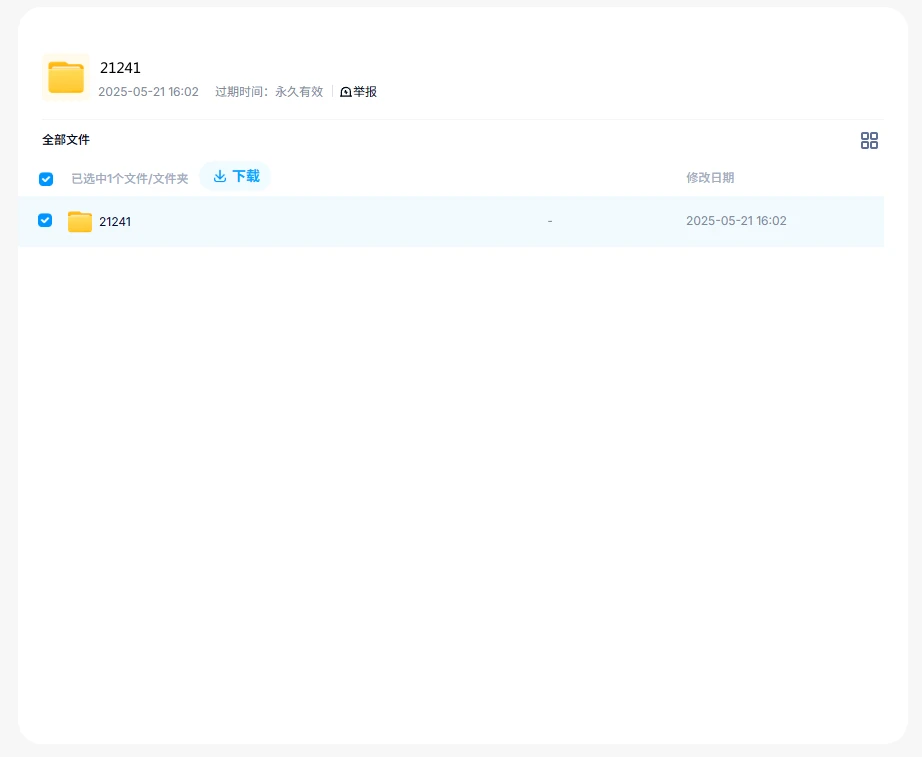Uncheck the 21241 folder row checkbox
The width and height of the screenshot is (922, 757).
[x=45, y=220]
